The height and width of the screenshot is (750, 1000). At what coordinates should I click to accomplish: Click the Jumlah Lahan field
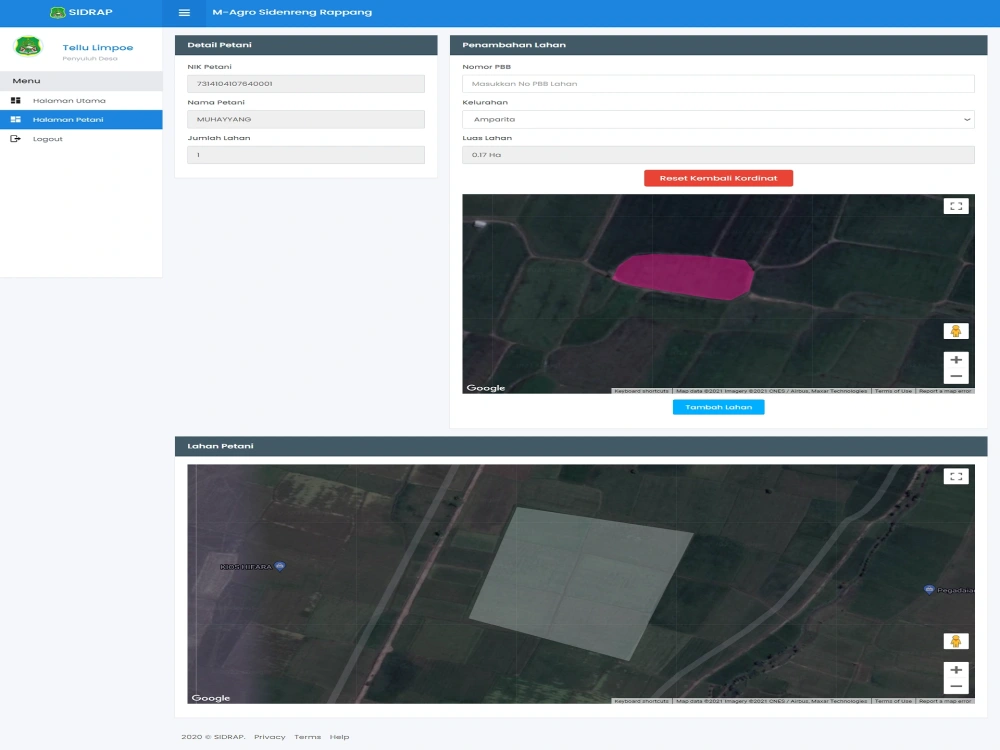click(x=306, y=155)
